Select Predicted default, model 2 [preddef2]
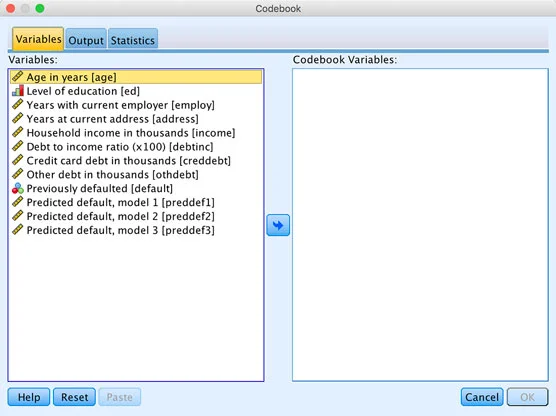 (121, 216)
